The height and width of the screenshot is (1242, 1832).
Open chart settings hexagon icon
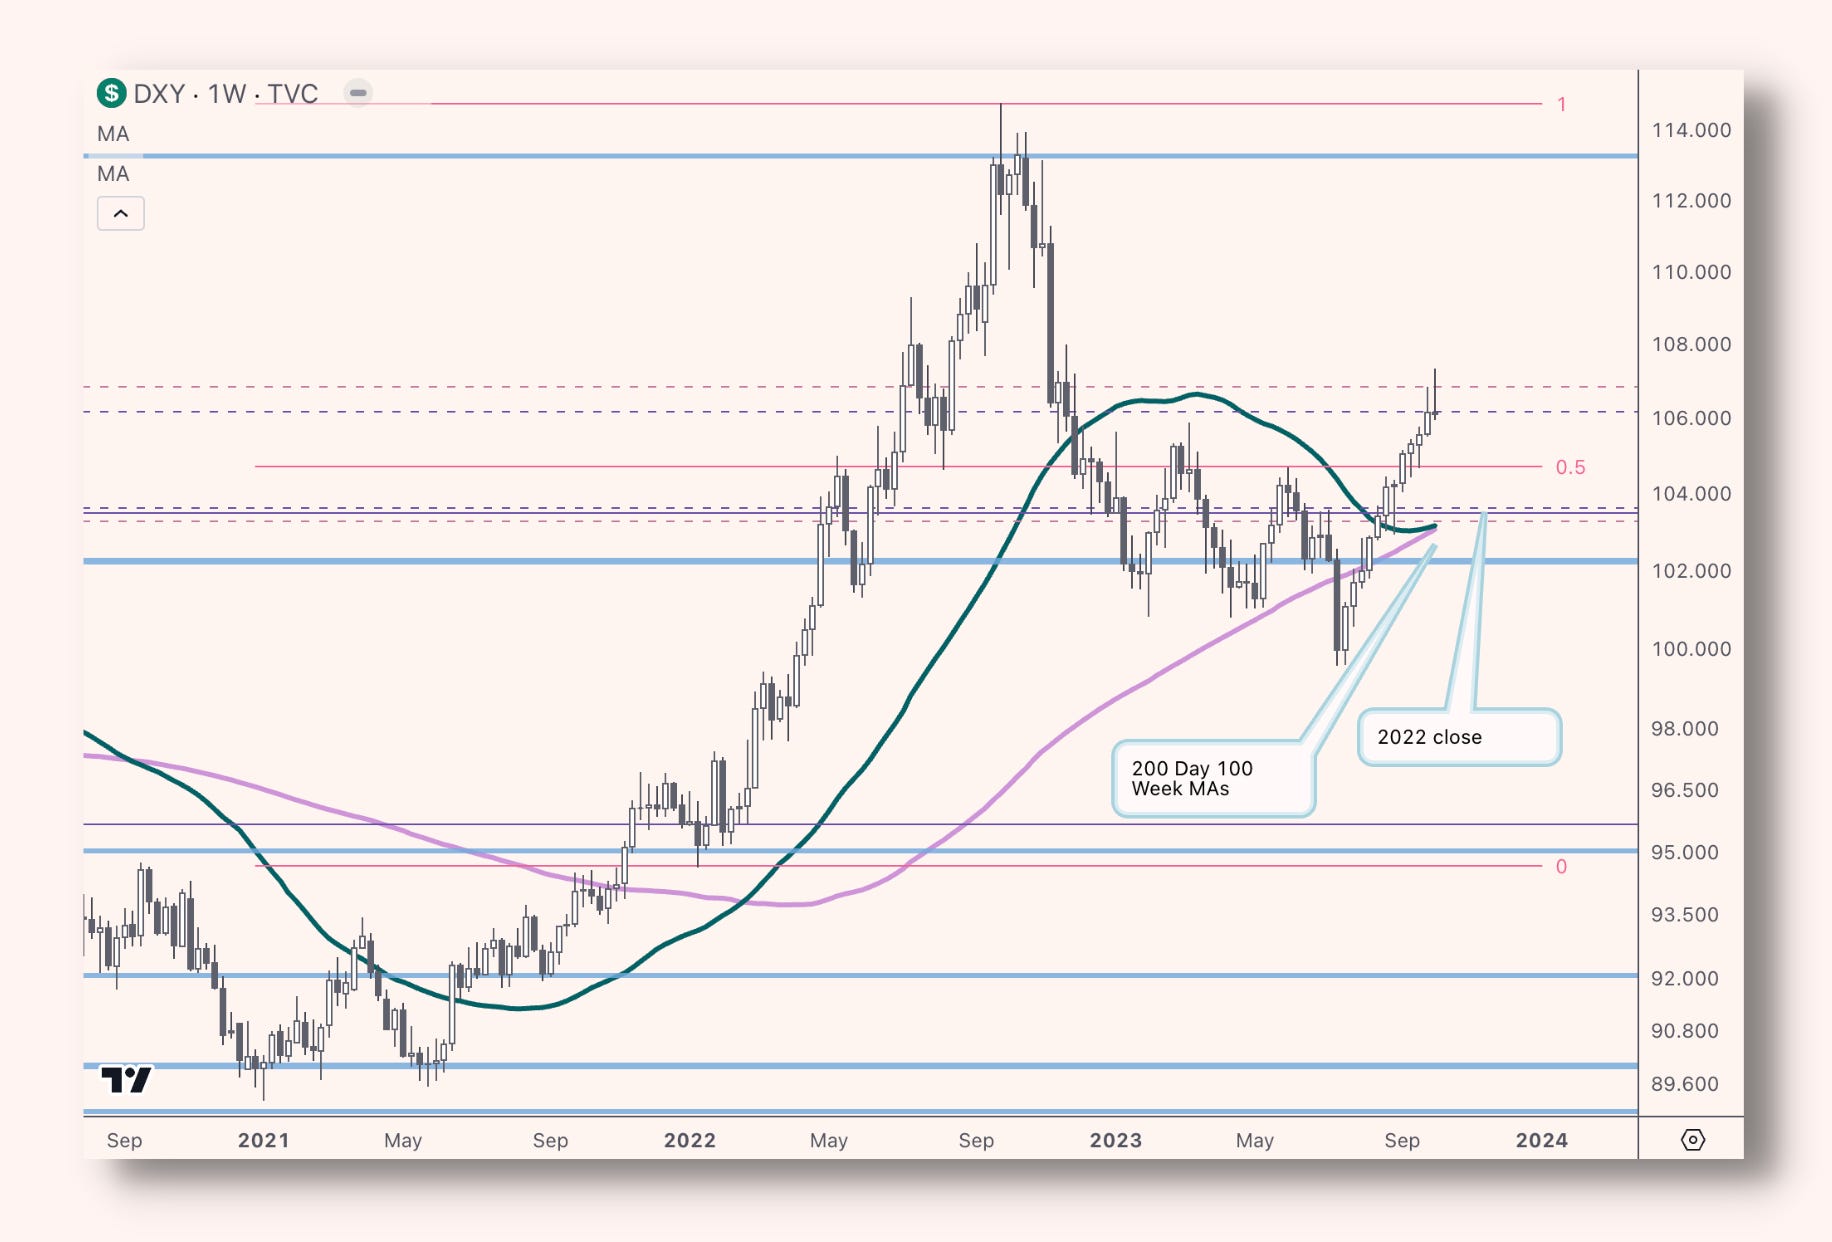coord(1693,1140)
